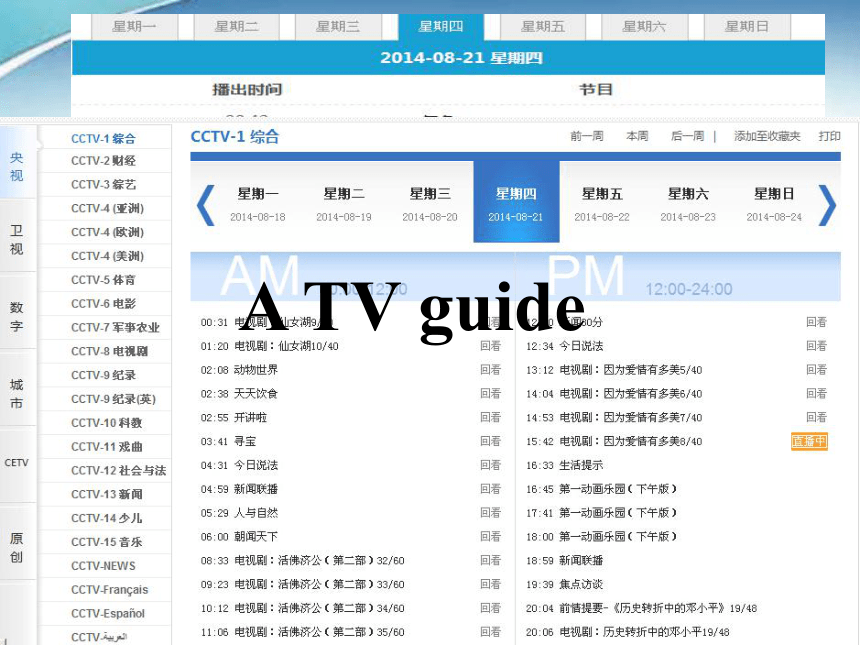860x645 pixels.
Task: Select the highlighted 星期四 2014-08-21 tab
Action: tap(516, 202)
